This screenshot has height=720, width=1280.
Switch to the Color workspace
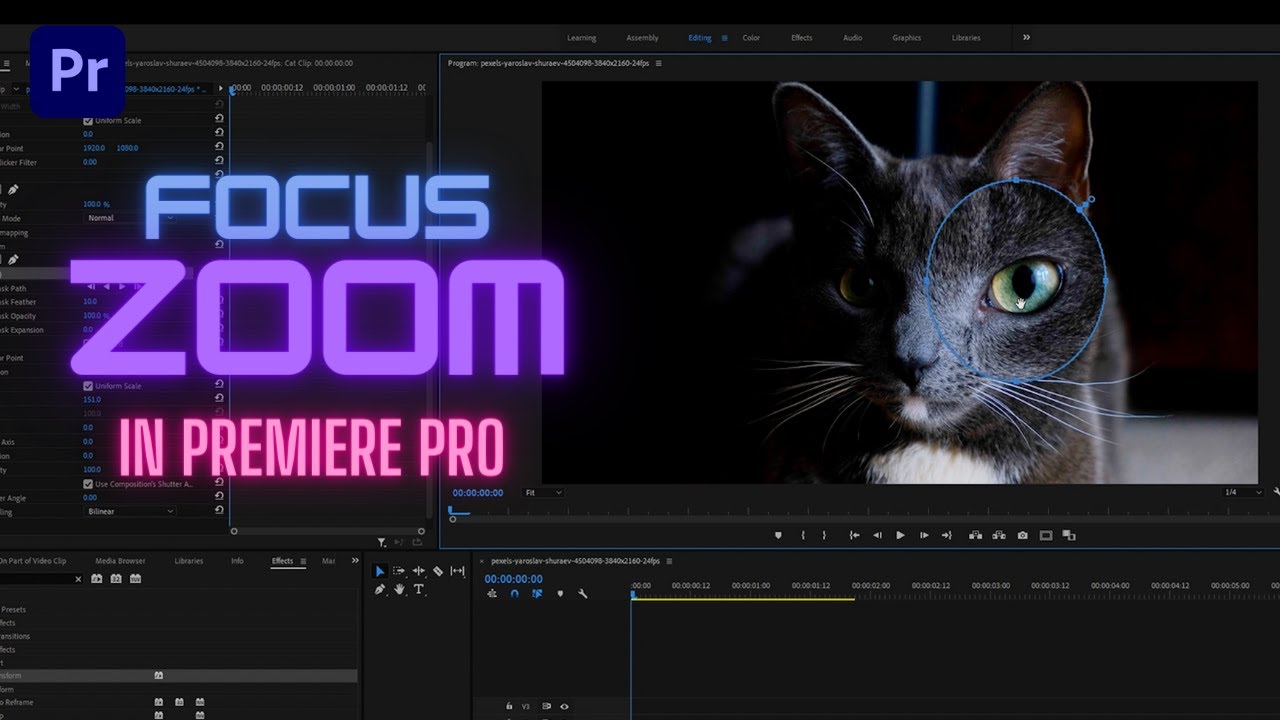tap(751, 38)
